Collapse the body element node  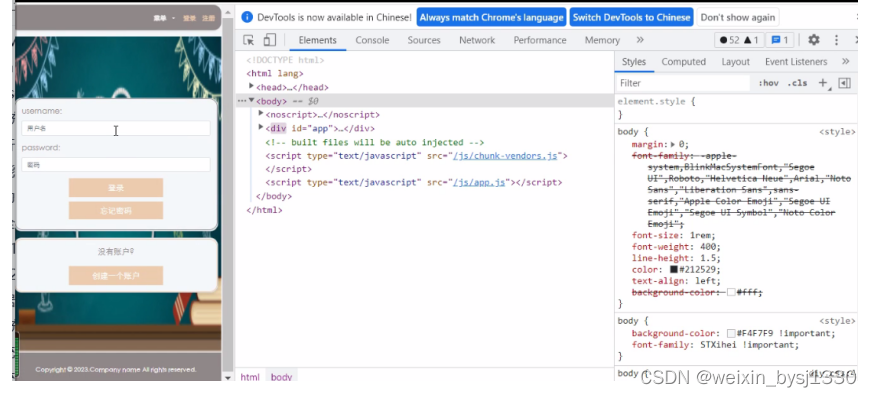(x=251, y=100)
